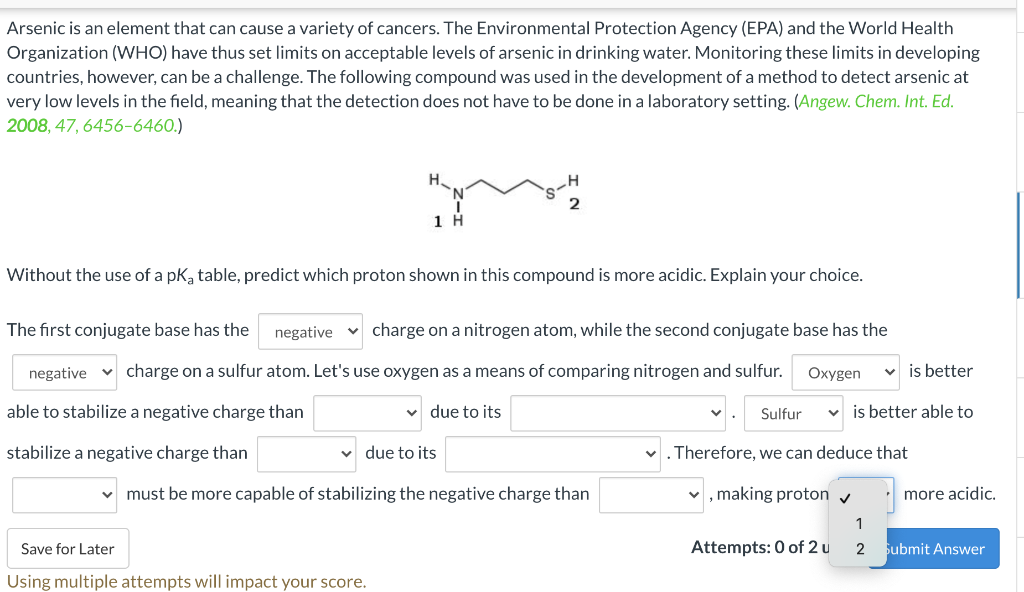The height and width of the screenshot is (592, 1024).
Task: Open the second 'negative' sulfur charge dropdown
Action: tap(64, 372)
